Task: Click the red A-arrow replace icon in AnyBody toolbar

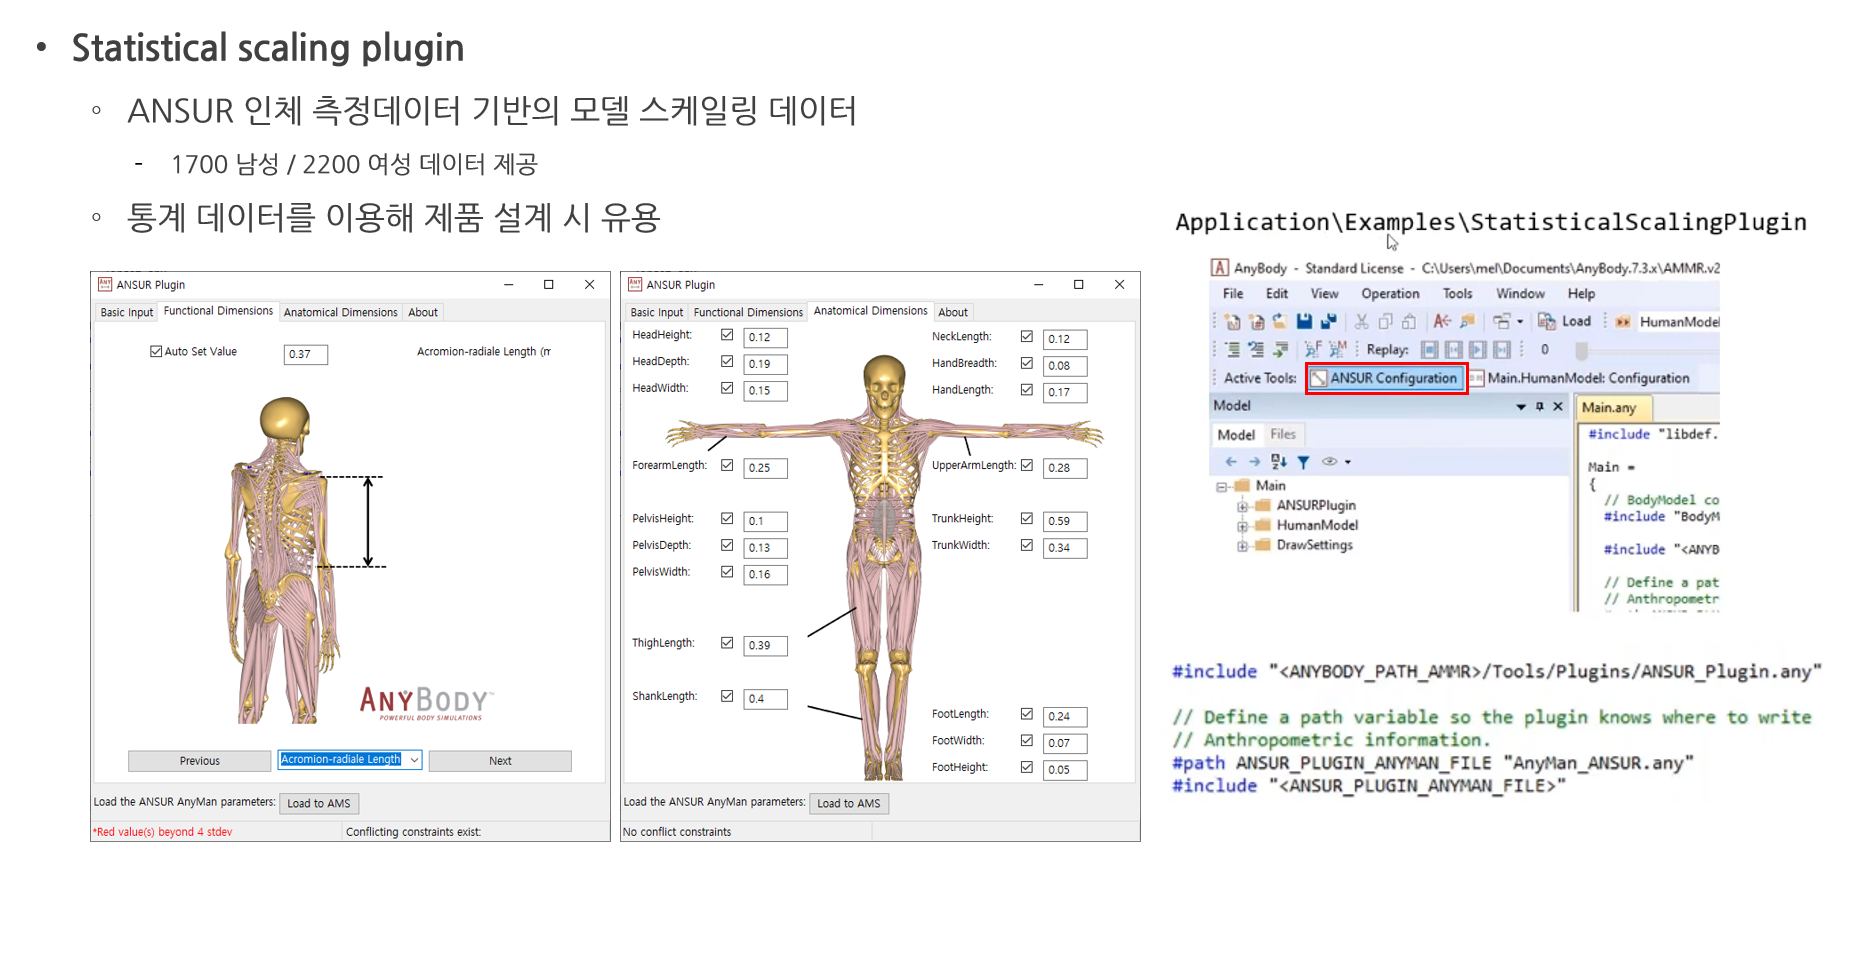Action: 1442,322
